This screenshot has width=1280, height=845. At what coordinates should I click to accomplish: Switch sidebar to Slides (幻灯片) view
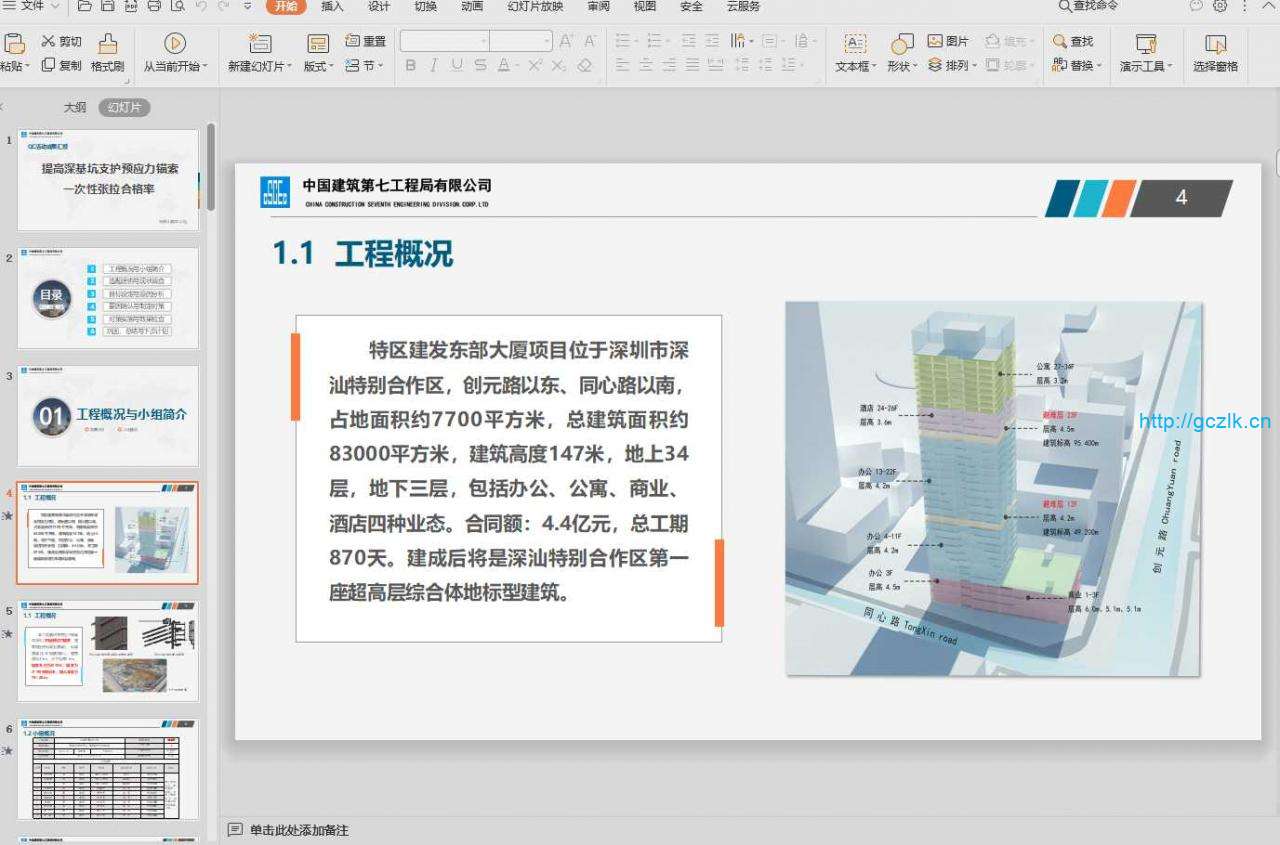click(124, 107)
